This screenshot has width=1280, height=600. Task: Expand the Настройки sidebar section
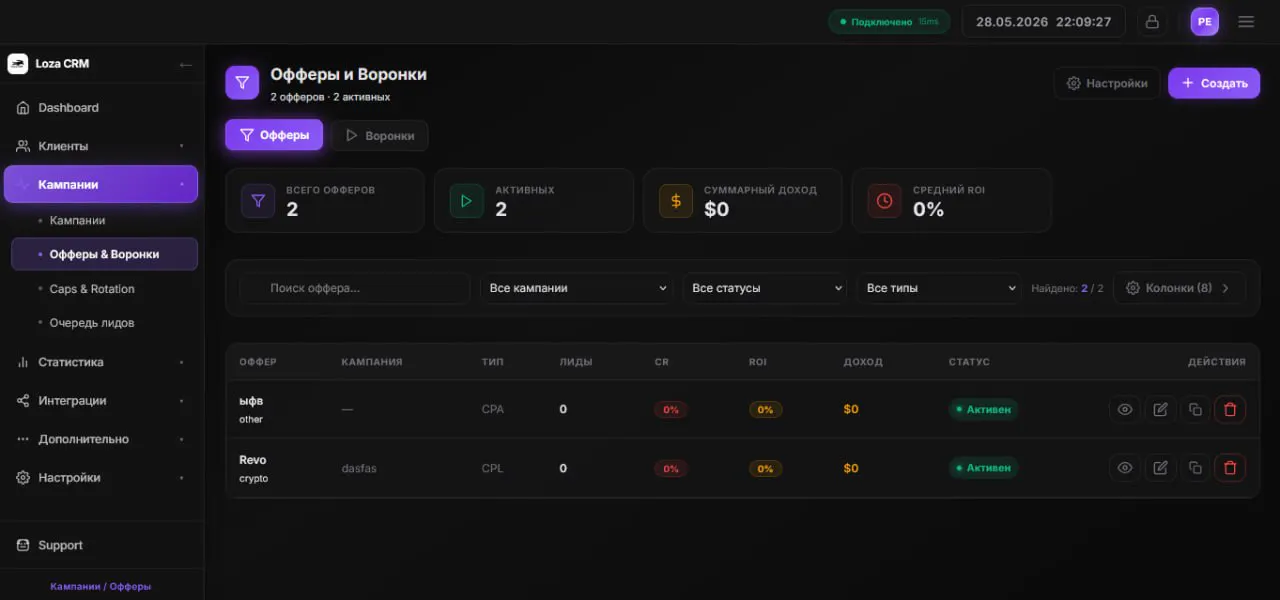101,477
